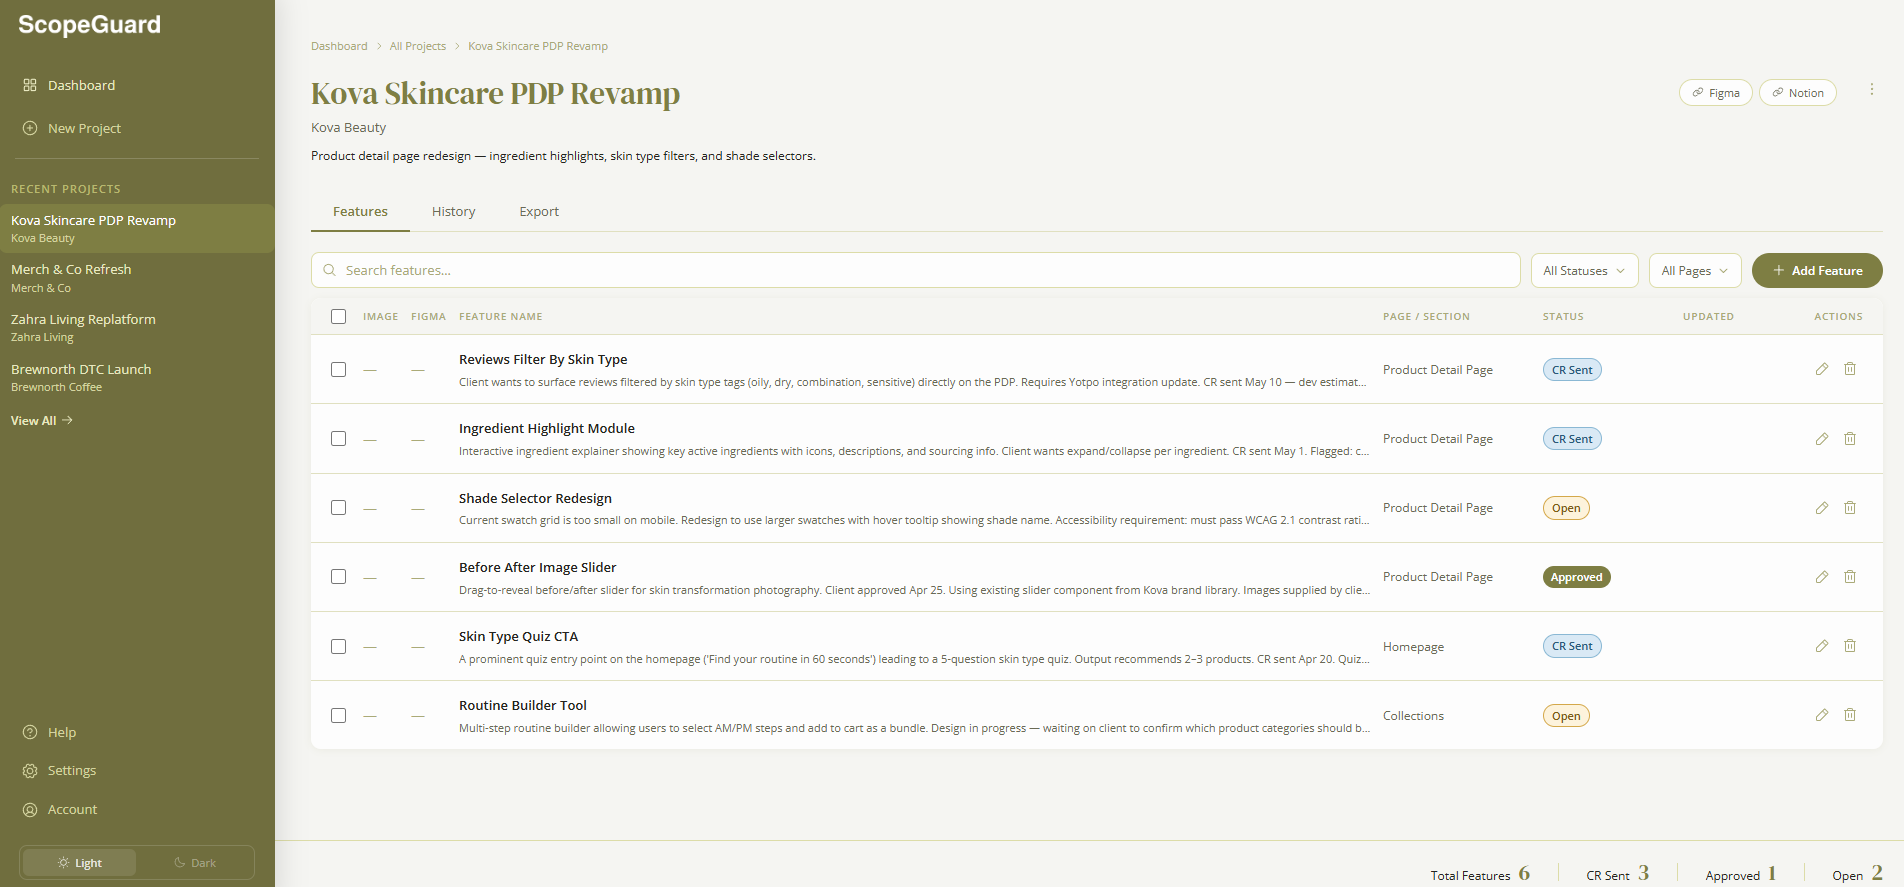Screen dimensions: 1904x887
Task: Delete the Shade Selector Redesign feature
Action: point(1850,508)
